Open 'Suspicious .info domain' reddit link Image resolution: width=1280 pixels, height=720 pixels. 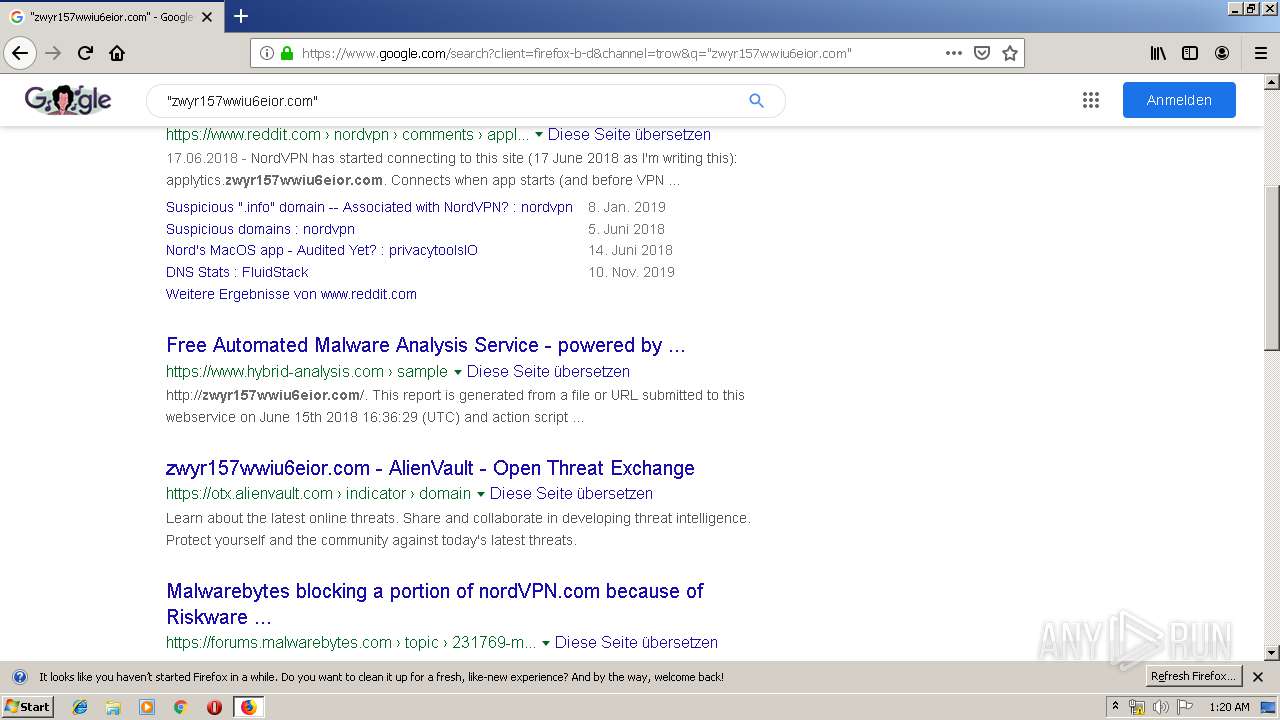click(x=369, y=207)
